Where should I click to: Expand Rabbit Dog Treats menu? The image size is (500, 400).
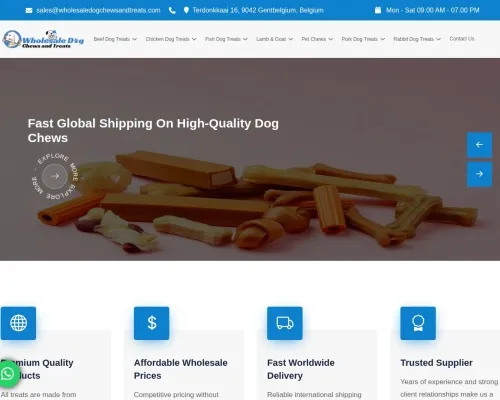[x=417, y=39]
